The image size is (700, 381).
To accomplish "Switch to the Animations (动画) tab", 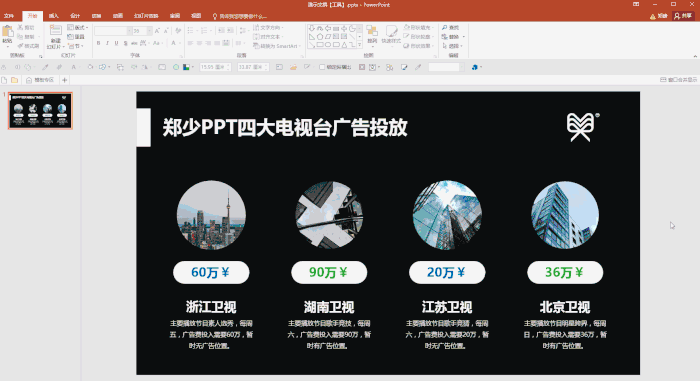I will 118,16.
